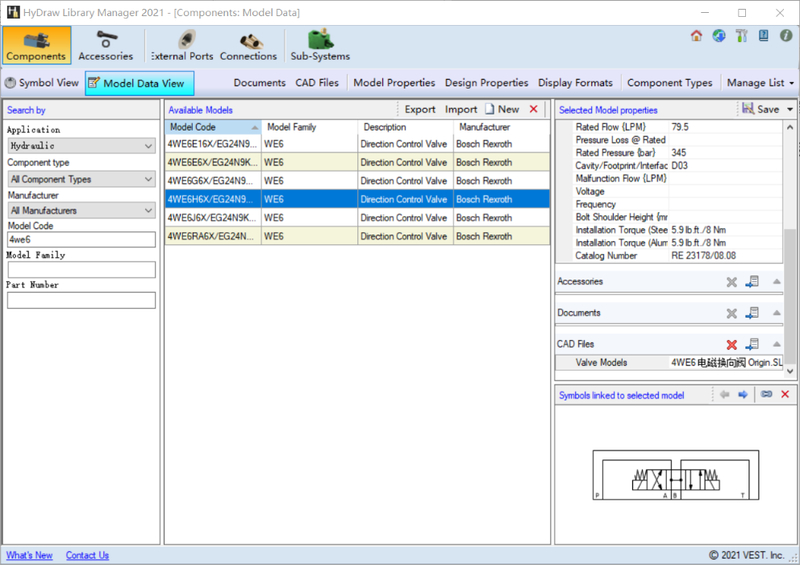The width and height of the screenshot is (800, 565).
Task: Open the tools settings icon
Action: (741, 36)
